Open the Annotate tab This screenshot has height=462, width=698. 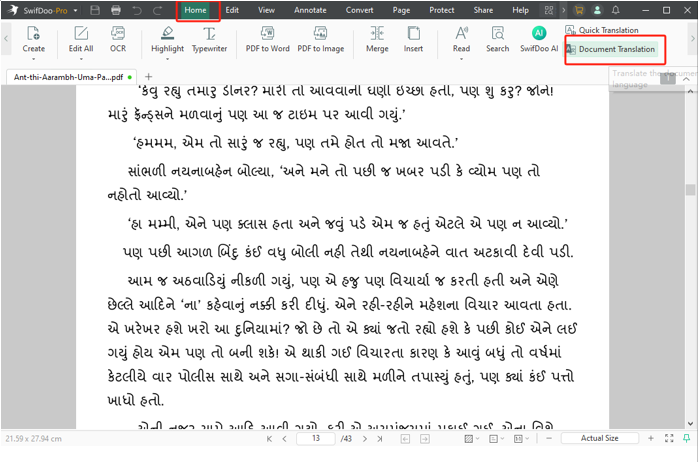click(x=310, y=10)
